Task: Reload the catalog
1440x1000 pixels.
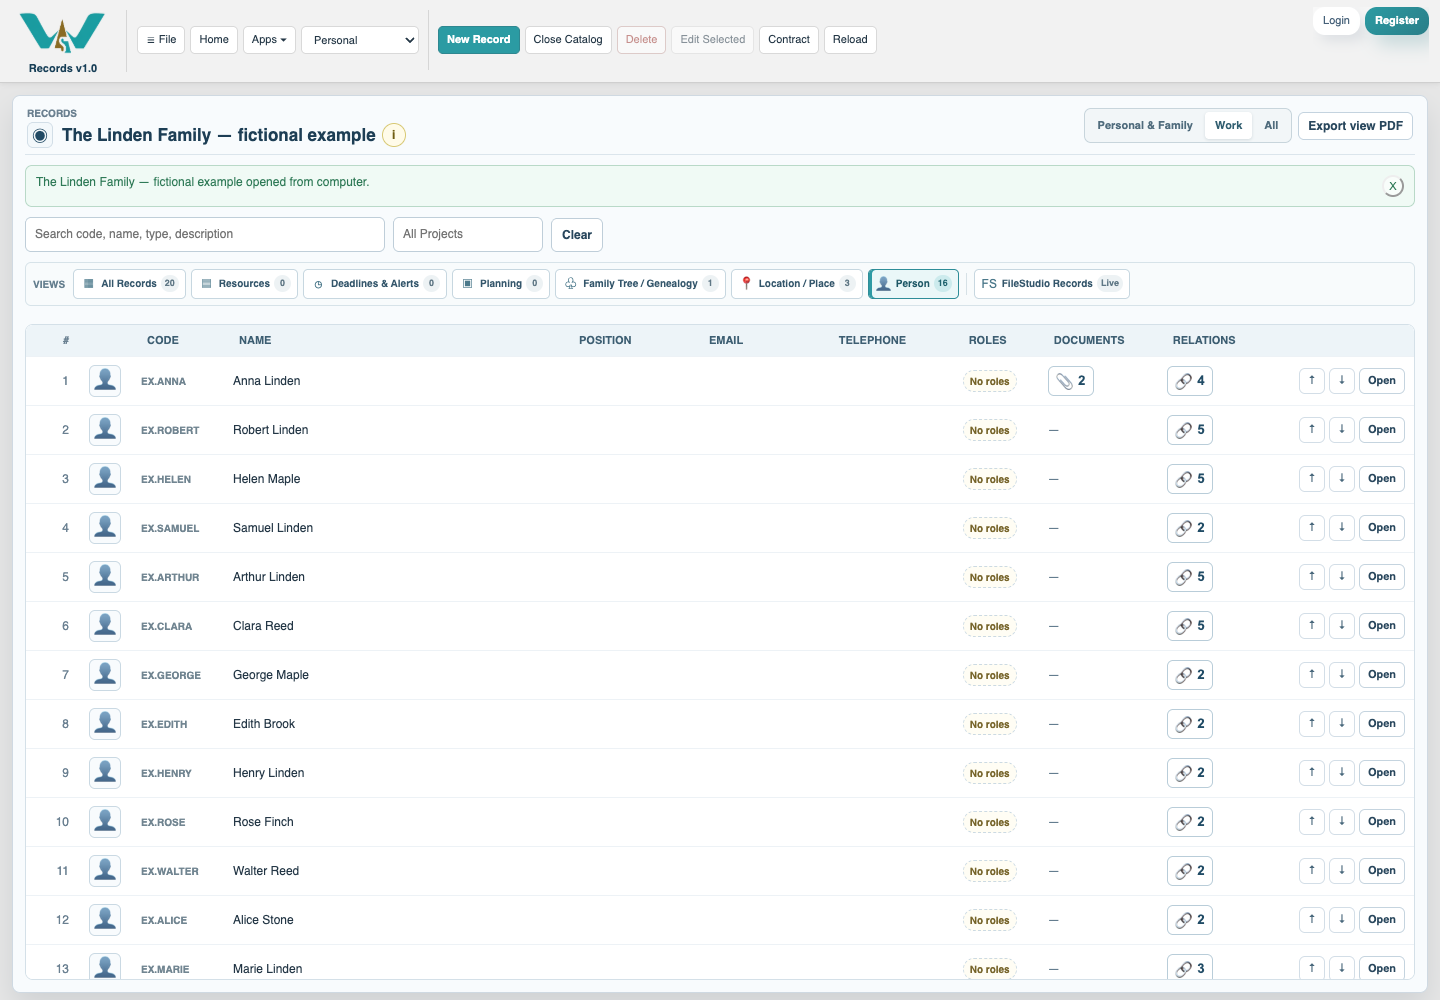Action: [850, 40]
